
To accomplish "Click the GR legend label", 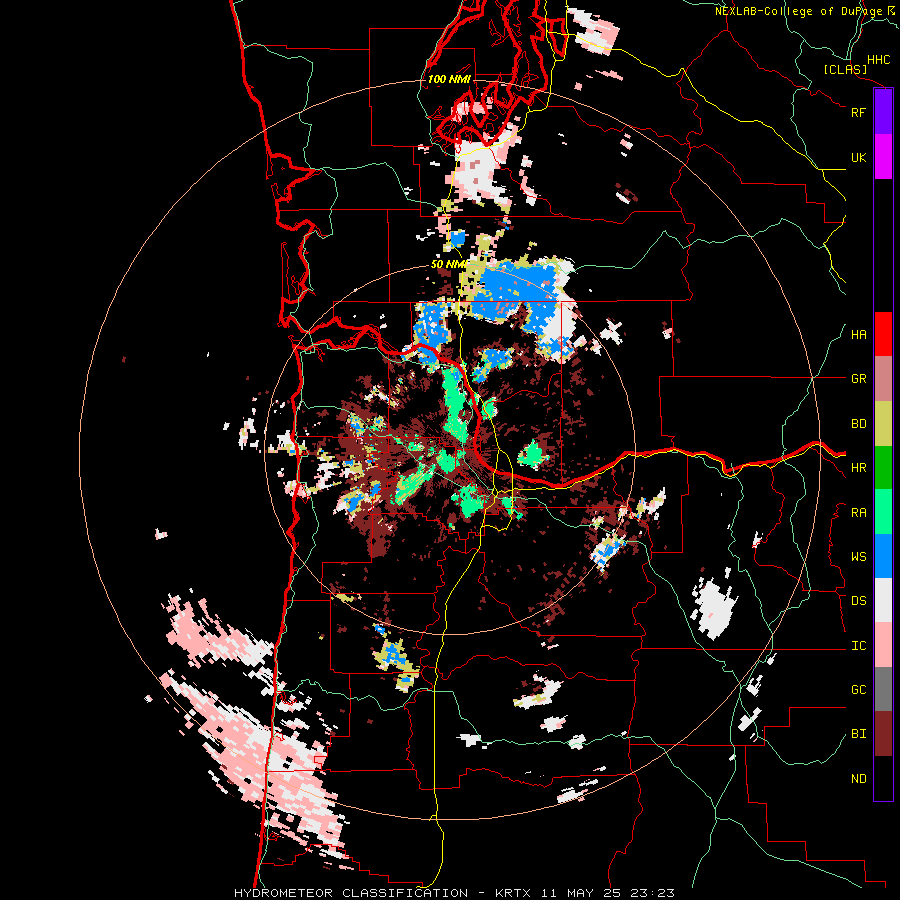I will [x=858, y=379].
